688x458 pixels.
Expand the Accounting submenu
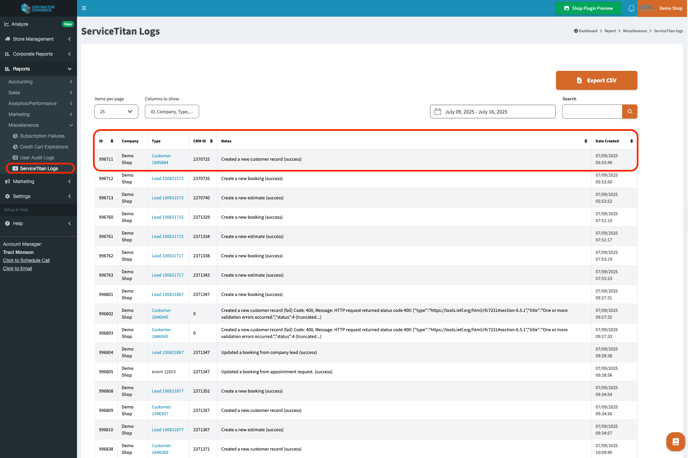pos(38,82)
